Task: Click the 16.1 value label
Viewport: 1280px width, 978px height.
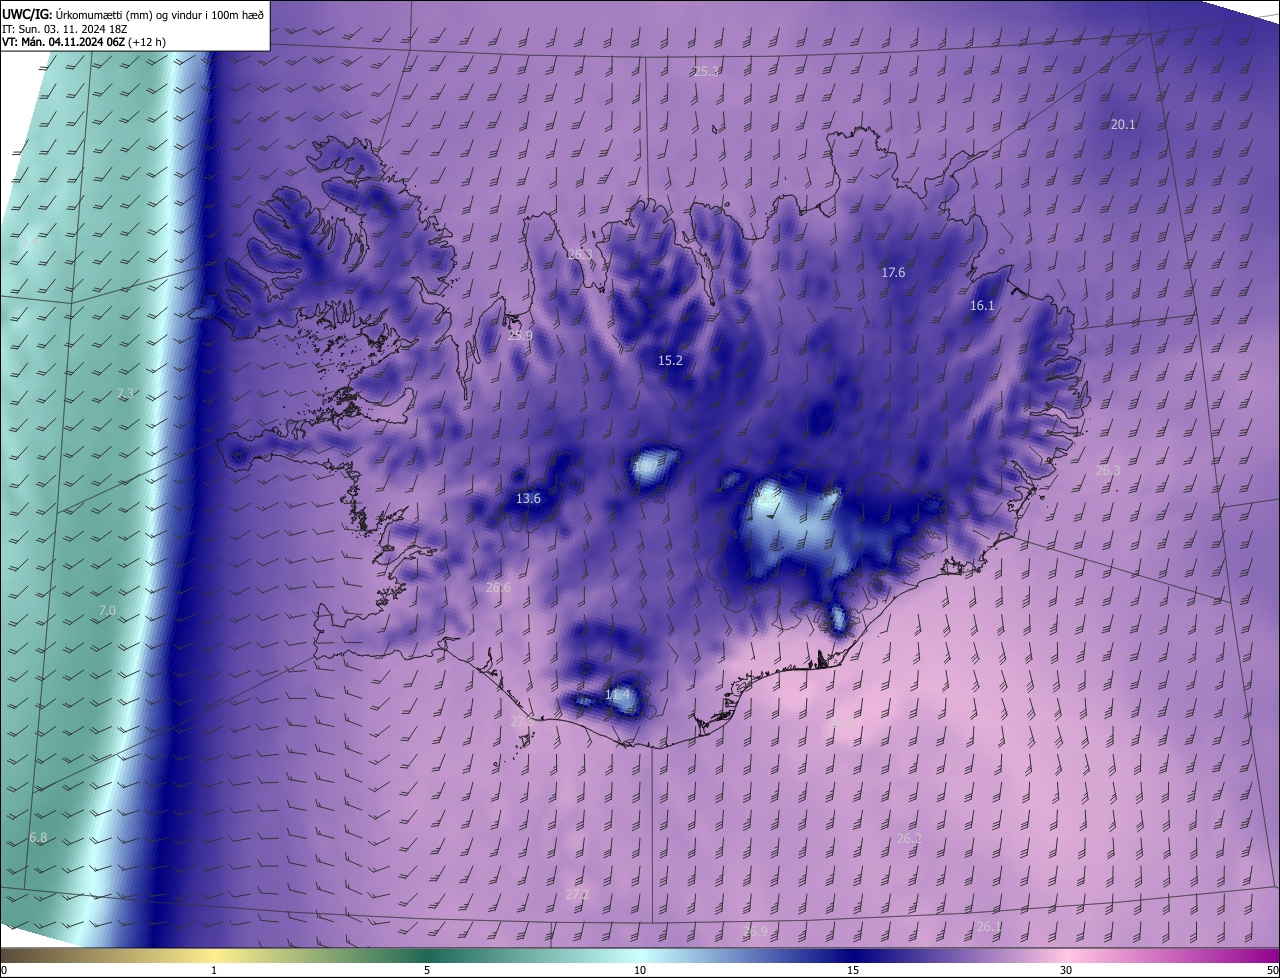Action: click(982, 306)
